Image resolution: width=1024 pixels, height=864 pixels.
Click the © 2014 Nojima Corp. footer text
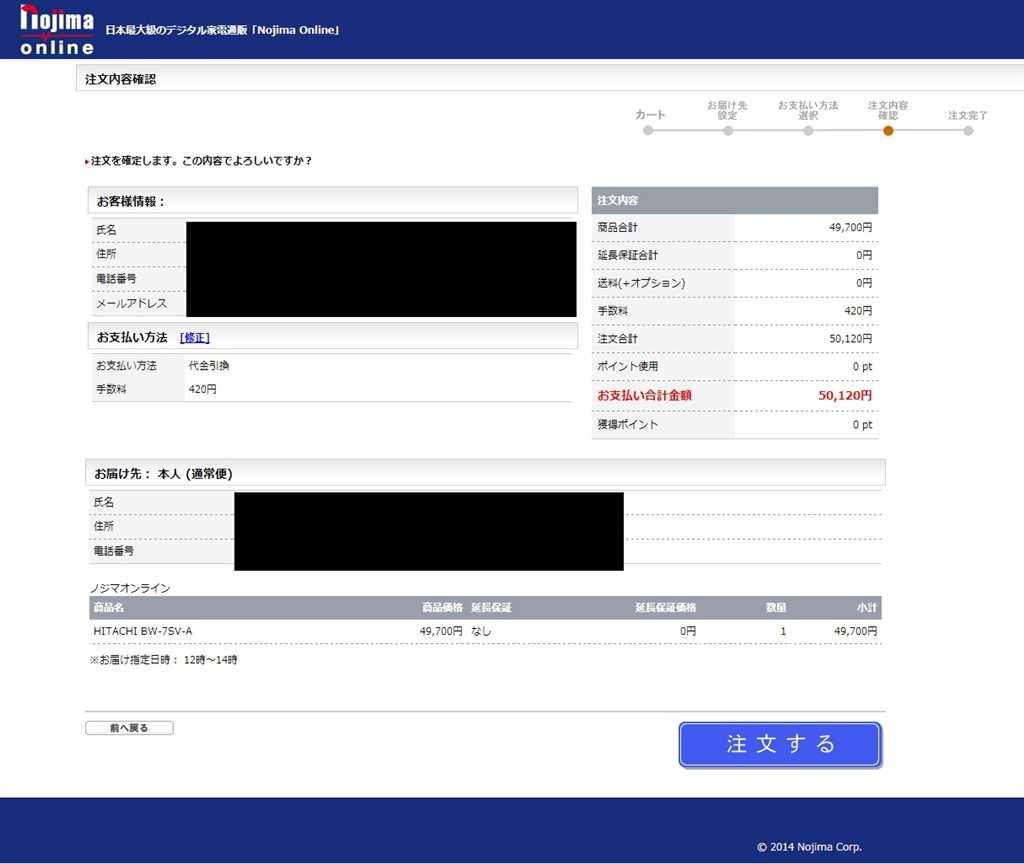[x=810, y=846]
